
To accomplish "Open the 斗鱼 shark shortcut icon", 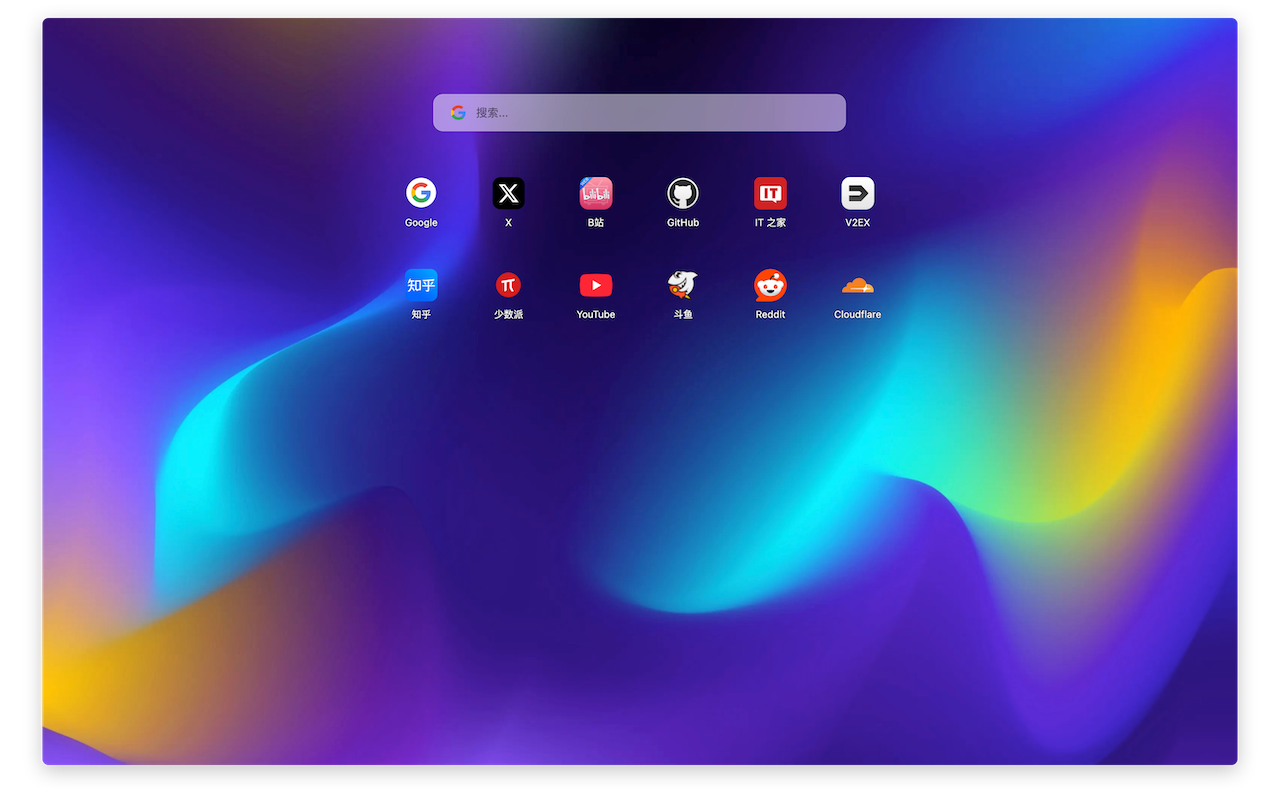I will [683, 285].
